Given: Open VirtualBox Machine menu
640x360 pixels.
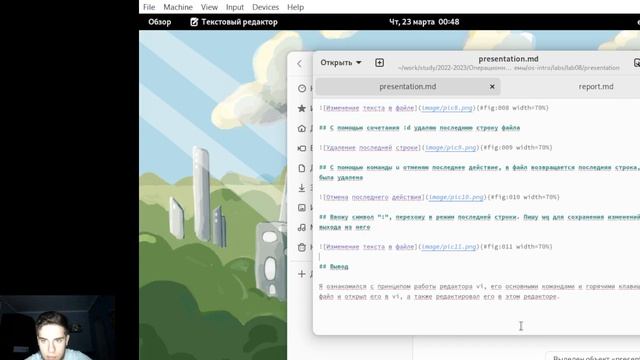Looking at the screenshot, I should tap(178, 7).
